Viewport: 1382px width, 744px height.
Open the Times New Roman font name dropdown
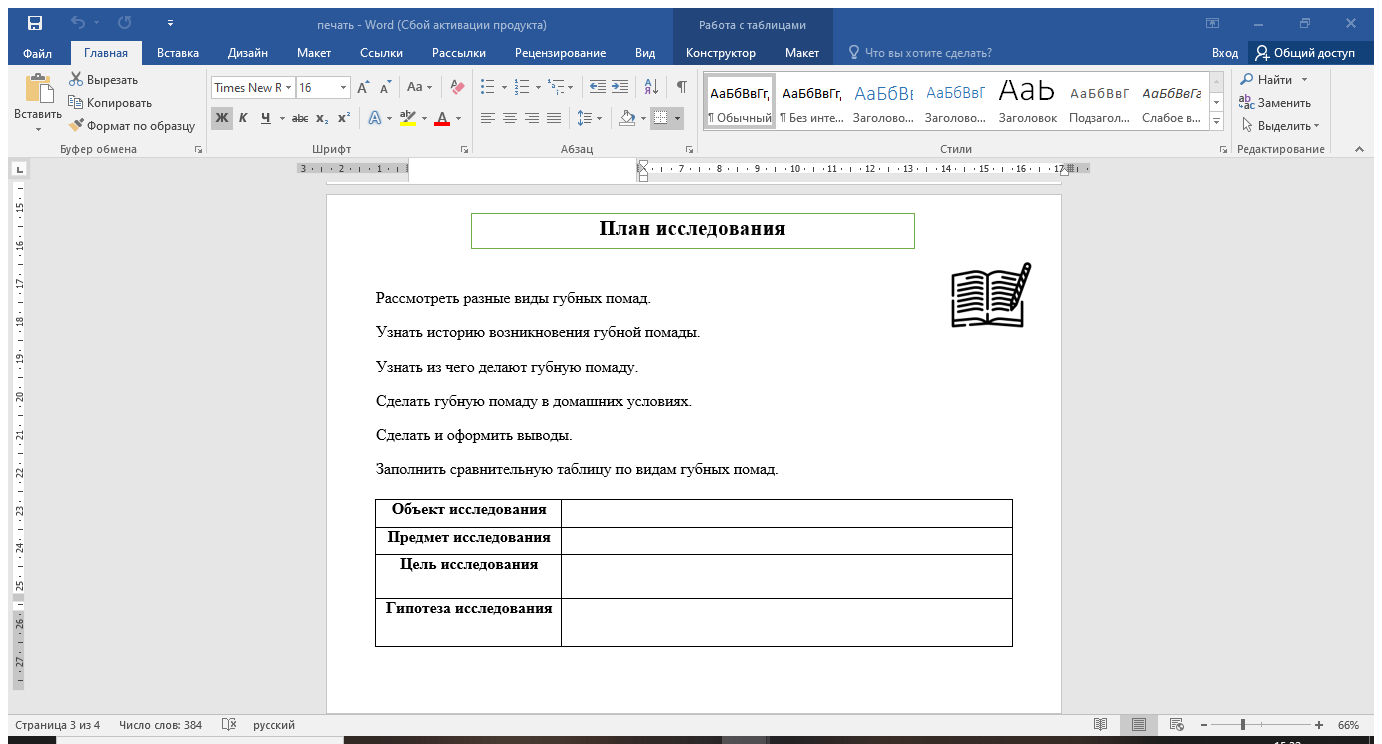[289, 88]
